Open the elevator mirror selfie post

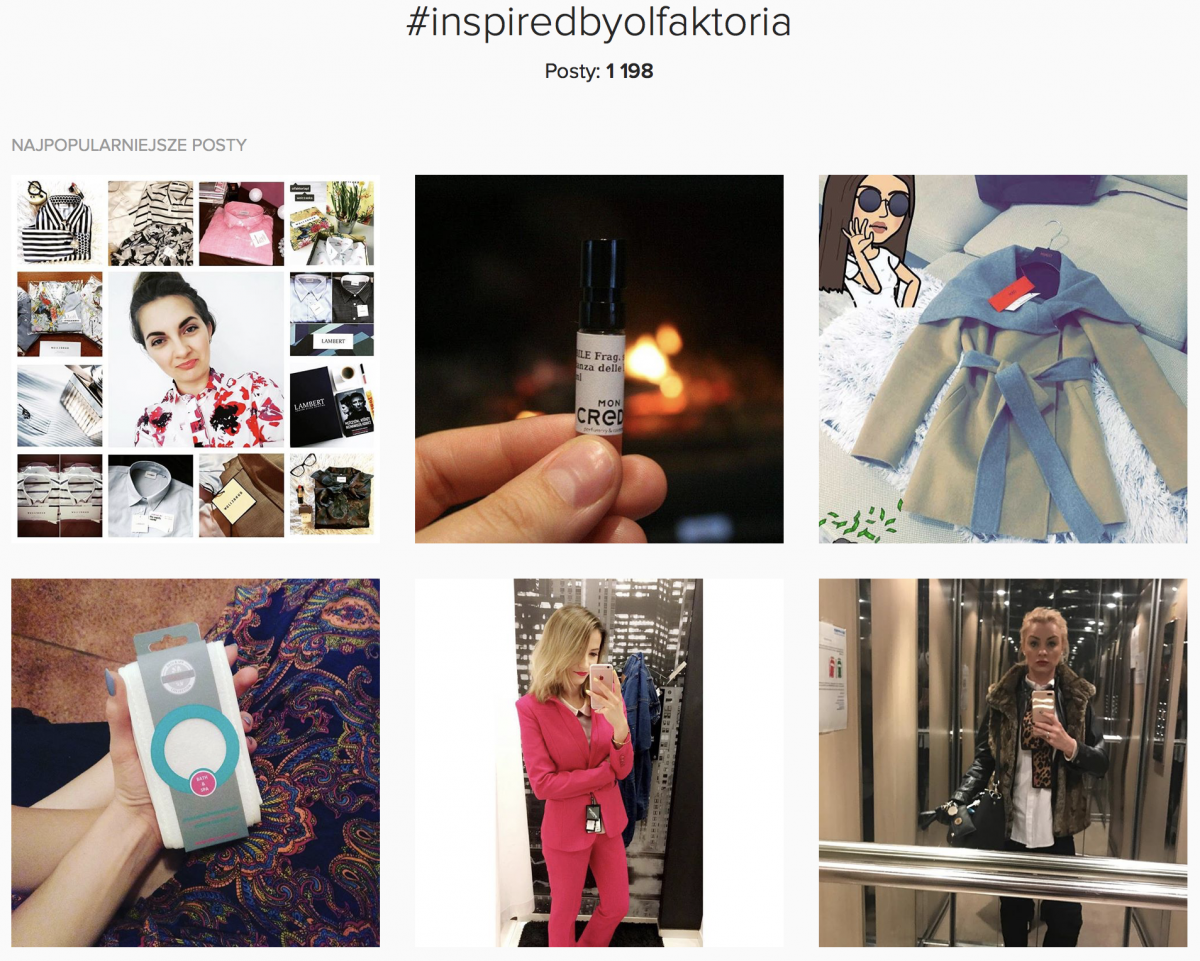(1003, 763)
